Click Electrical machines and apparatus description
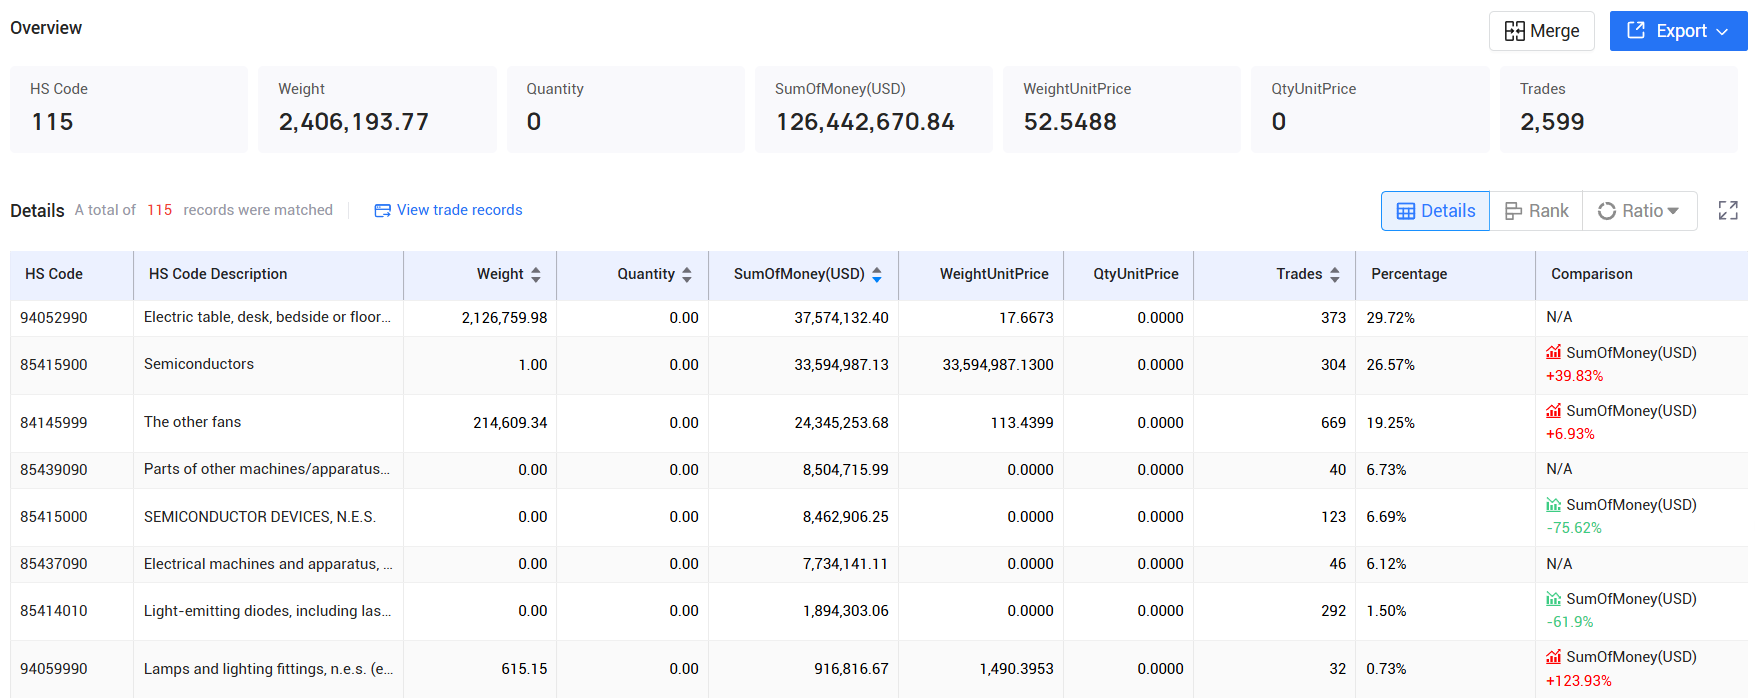This screenshot has height=698, width=1755. (268, 564)
